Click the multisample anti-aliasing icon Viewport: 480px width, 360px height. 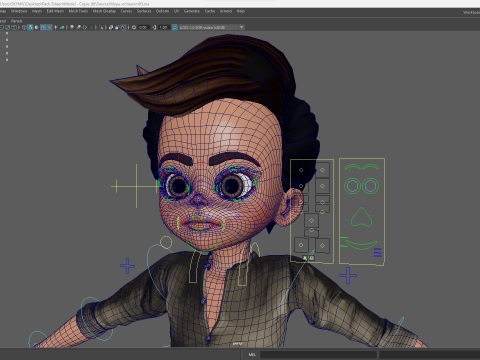coord(85,27)
